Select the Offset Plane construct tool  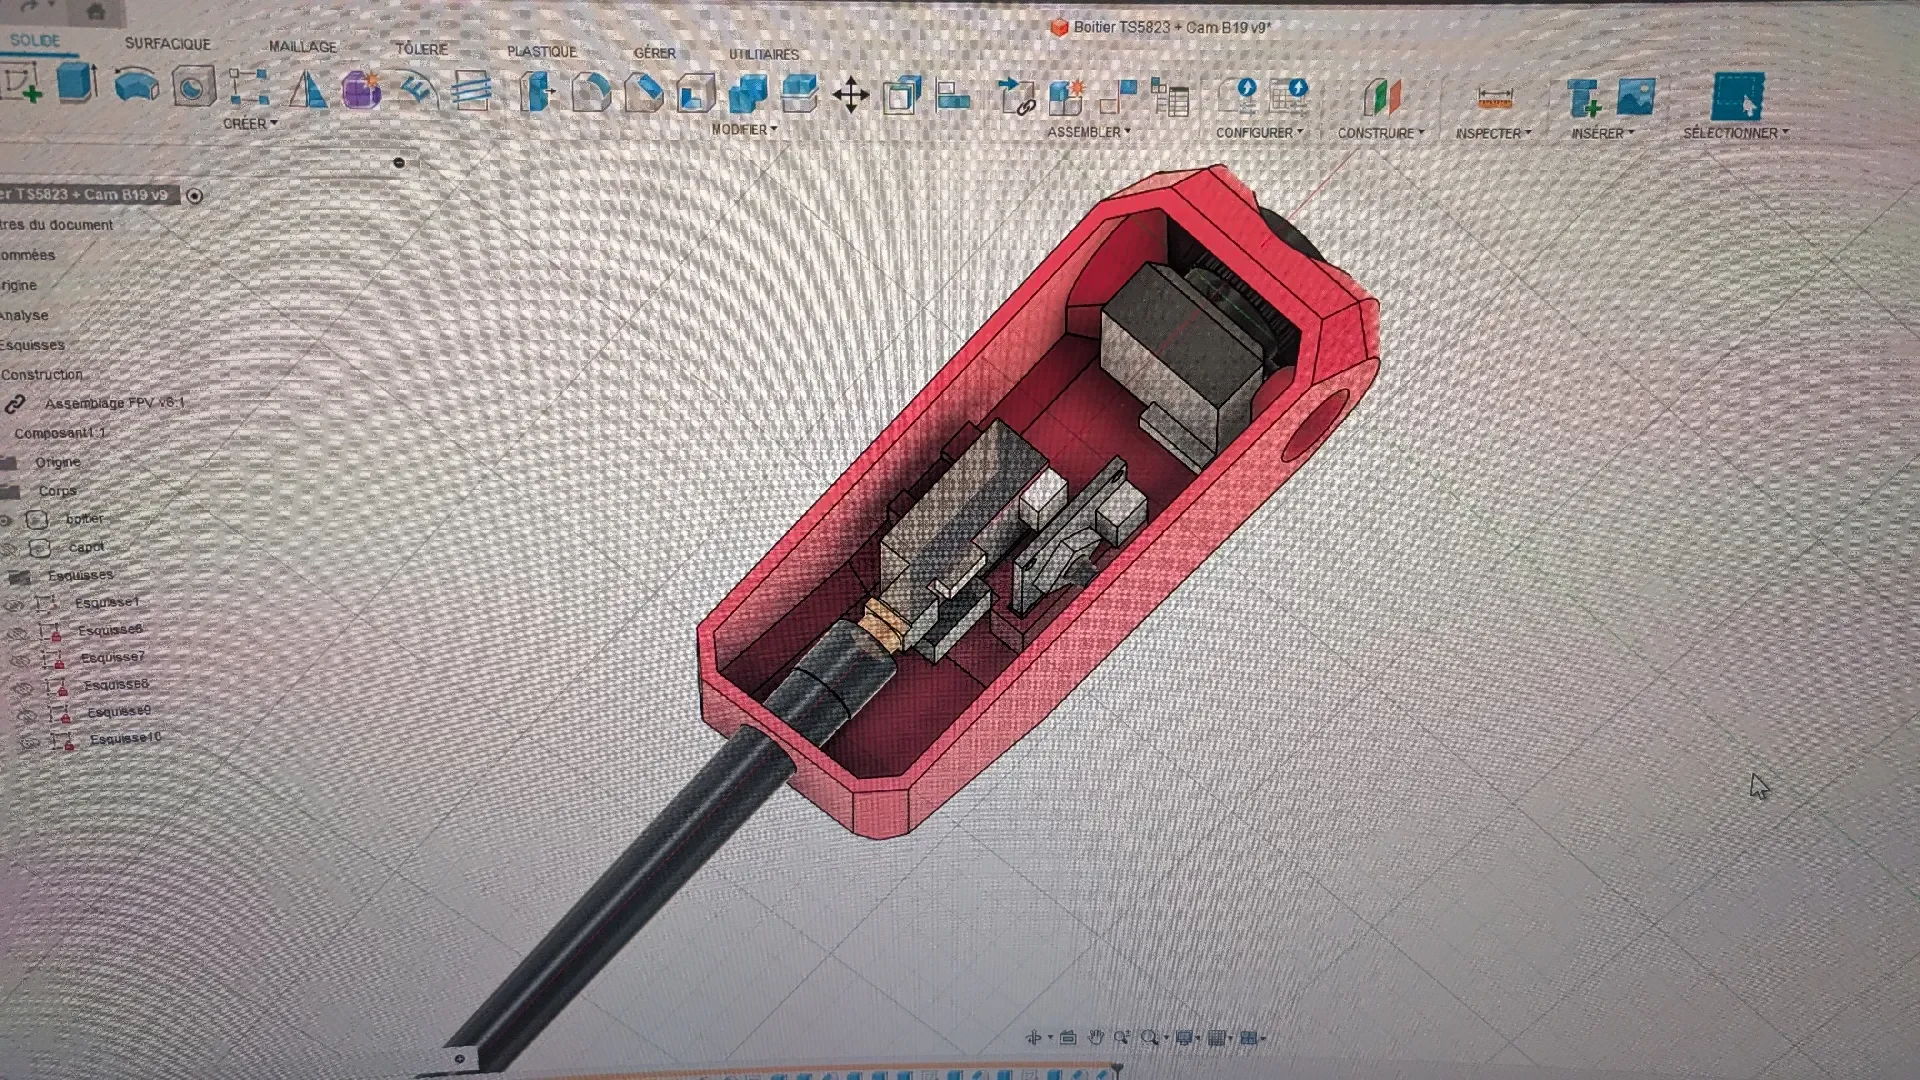tap(1382, 97)
